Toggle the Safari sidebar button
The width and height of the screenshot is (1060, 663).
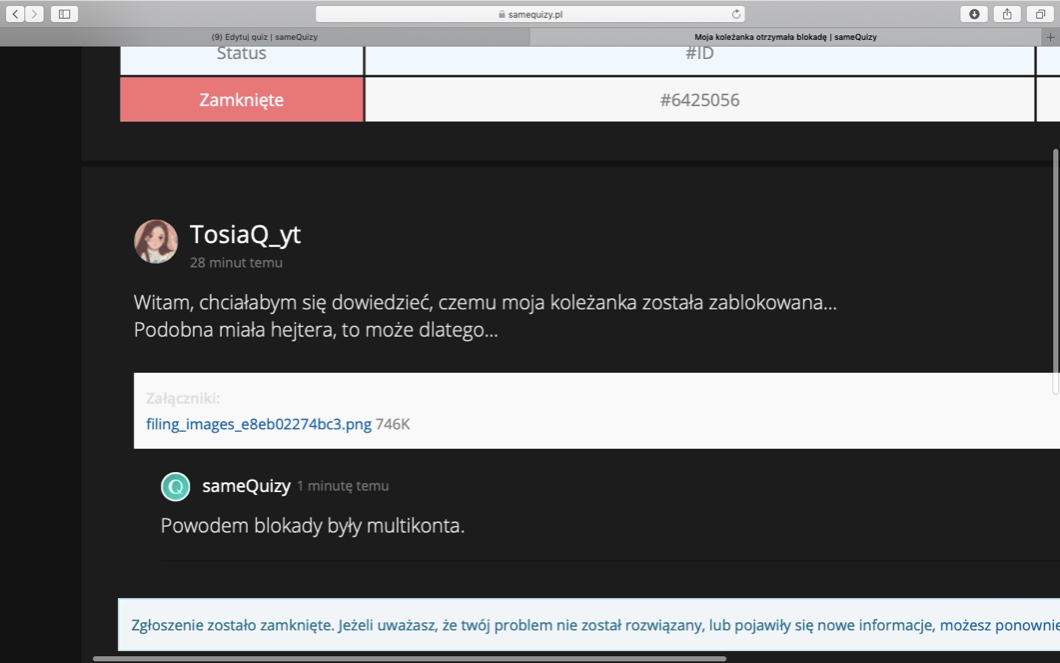pyautogui.click(x=64, y=14)
